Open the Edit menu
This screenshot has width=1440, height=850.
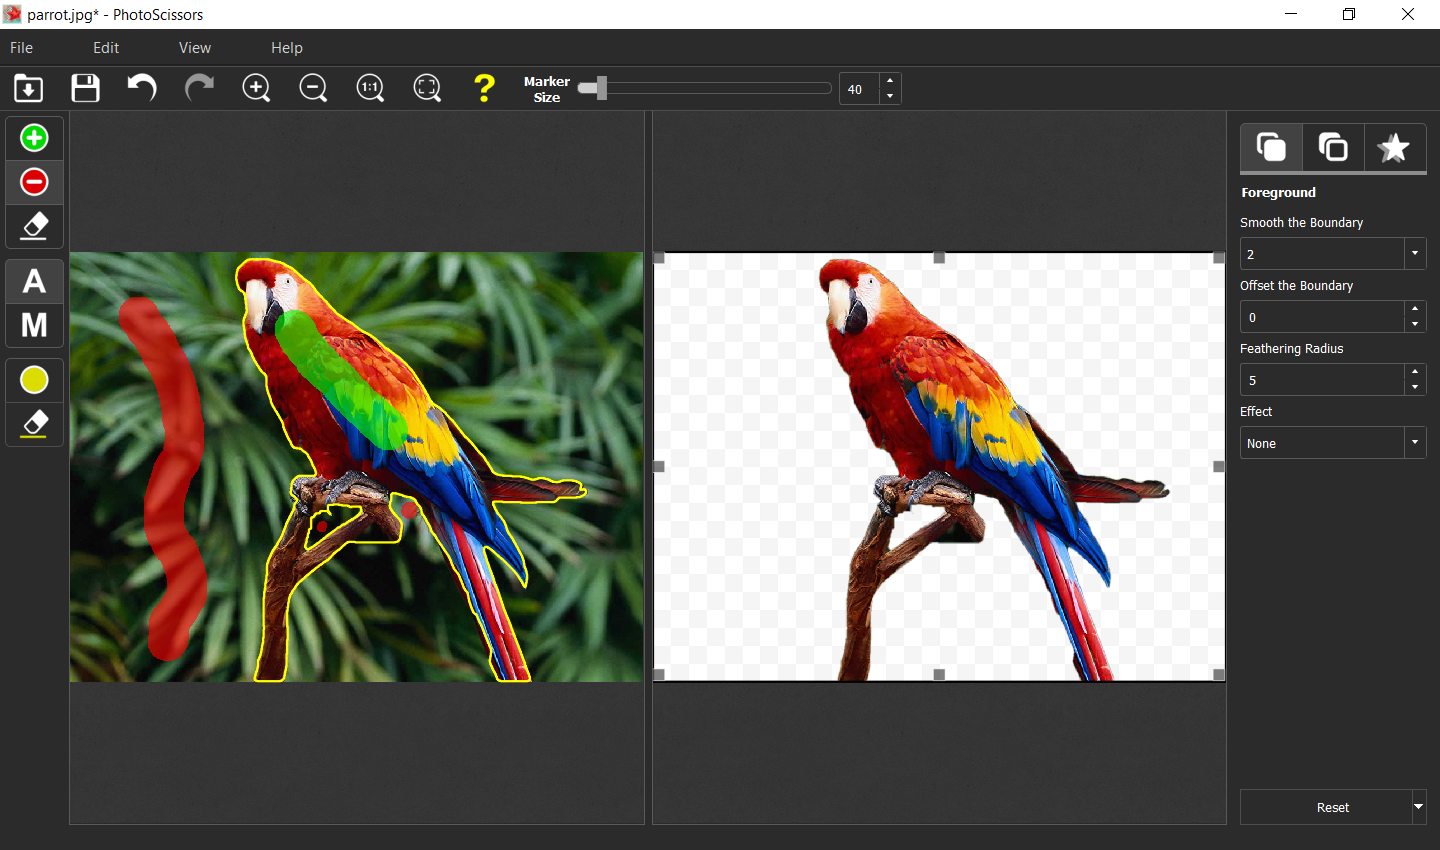(x=105, y=47)
